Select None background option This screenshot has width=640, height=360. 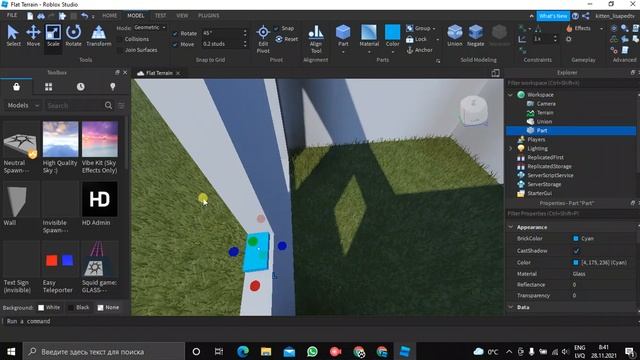click(100, 307)
